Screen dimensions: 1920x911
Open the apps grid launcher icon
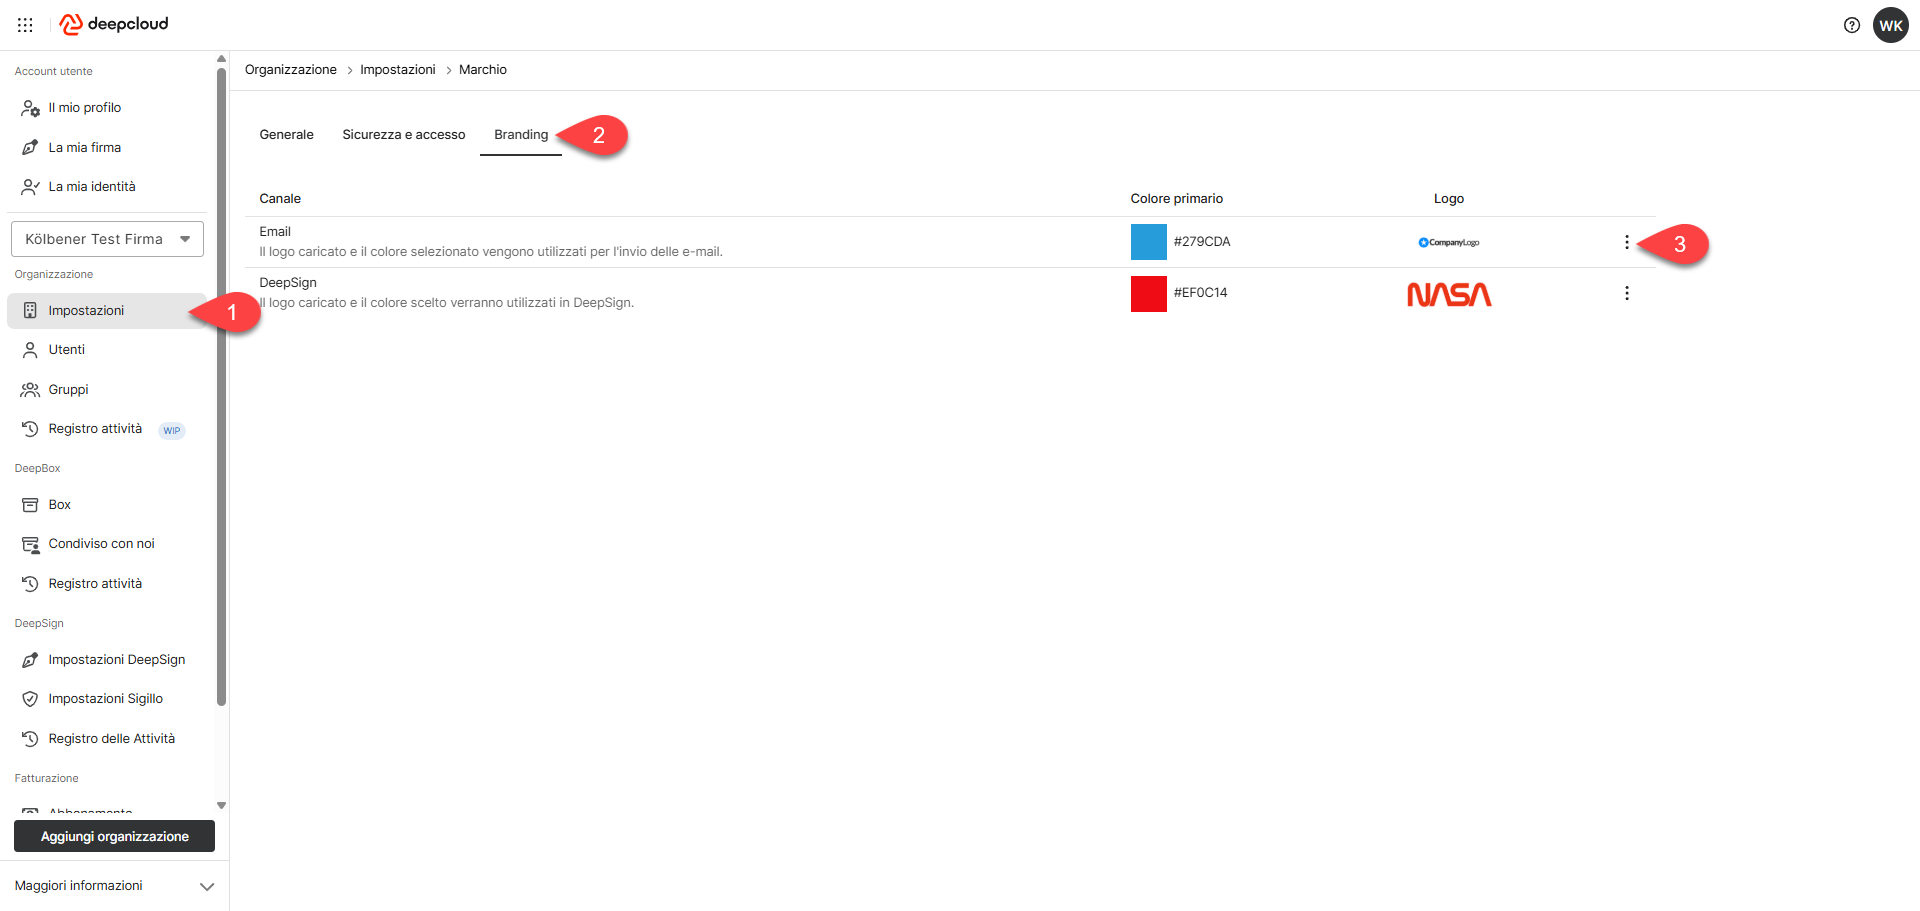pyautogui.click(x=25, y=25)
